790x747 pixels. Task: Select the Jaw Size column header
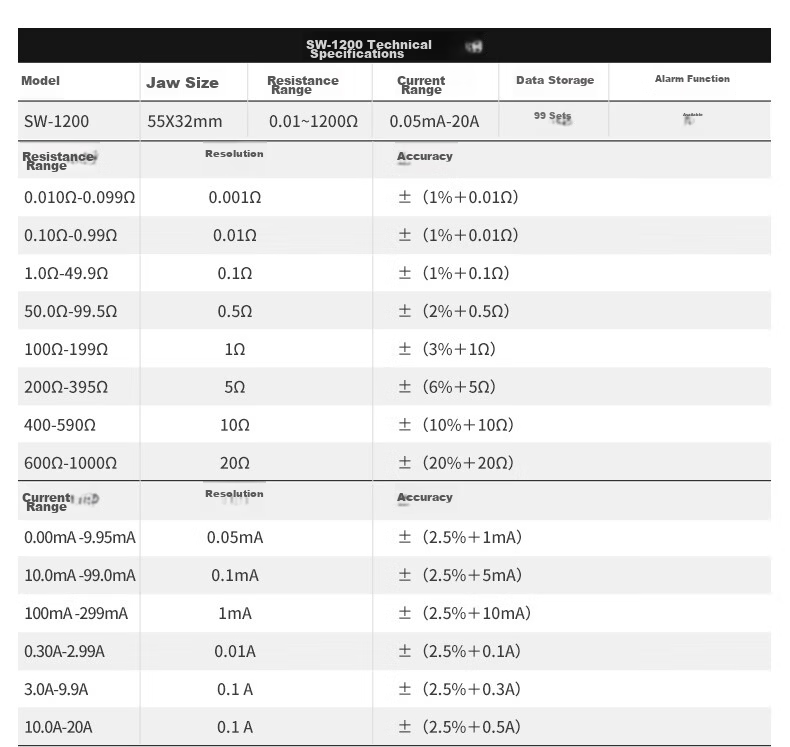tap(182, 83)
